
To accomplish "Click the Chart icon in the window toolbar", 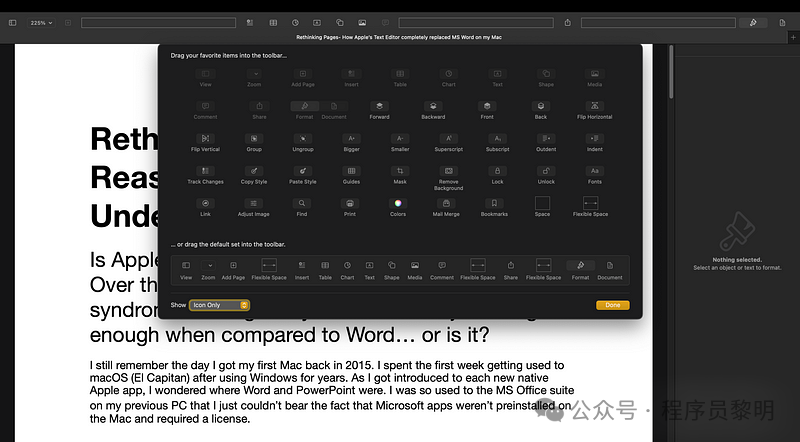I will (x=295, y=23).
